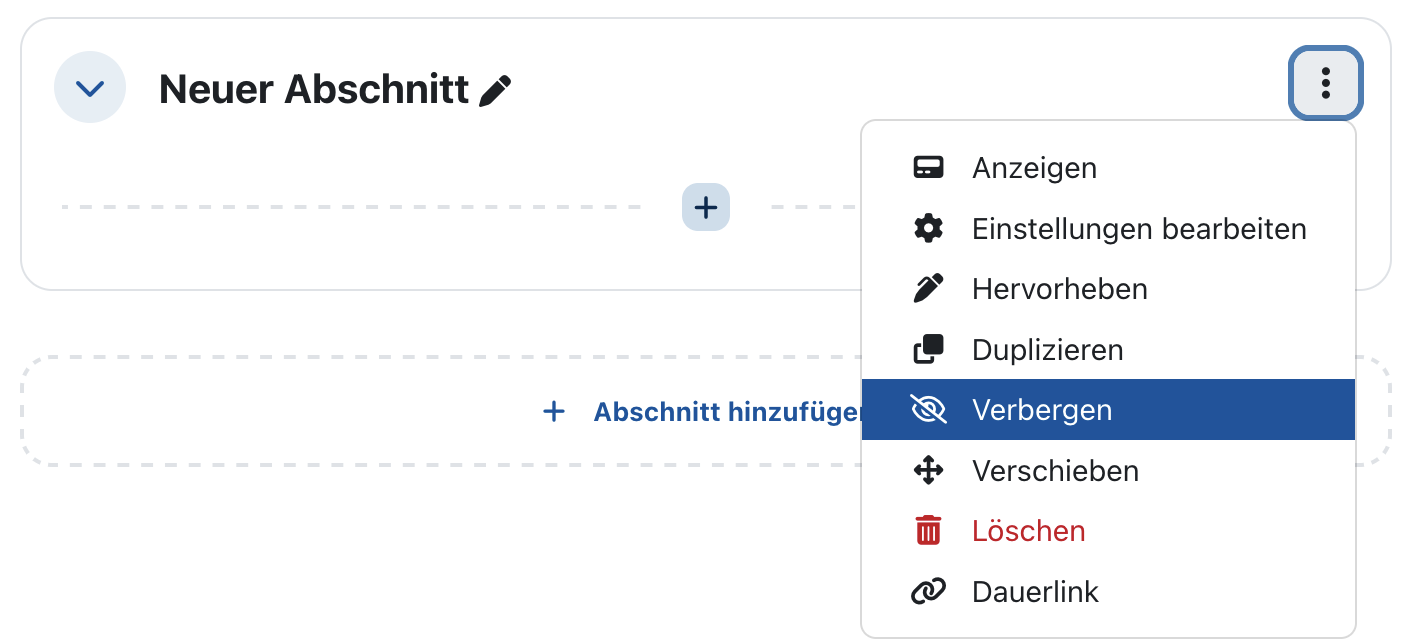Collapse the Neuer Abschnitt section via the chevron
The height and width of the screenshot is (640, 1408).
[x=89, y=88]
